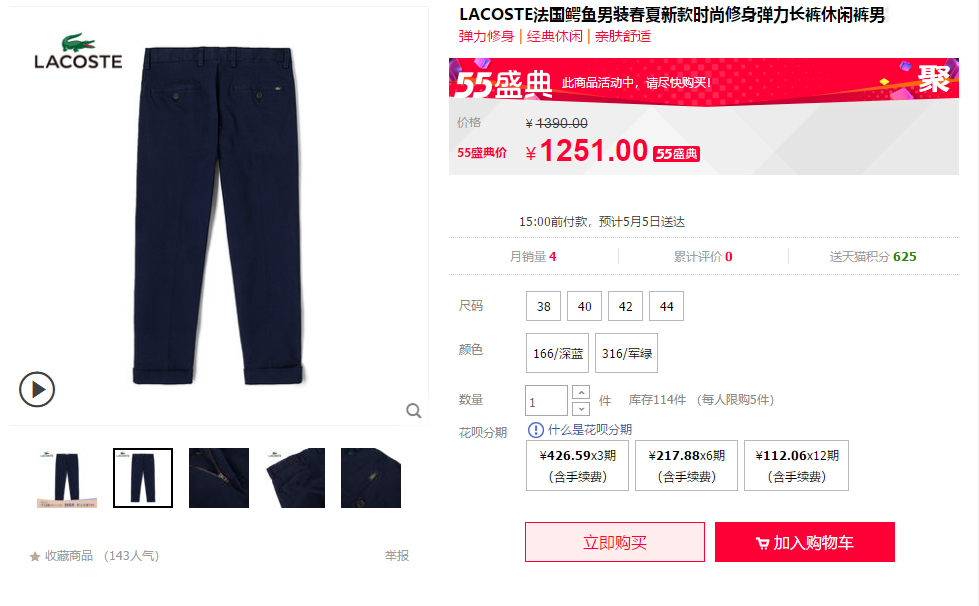Click the quantity input field
Image resolution: width=979 pixels, height=606 pixels.
coord(546,401)
